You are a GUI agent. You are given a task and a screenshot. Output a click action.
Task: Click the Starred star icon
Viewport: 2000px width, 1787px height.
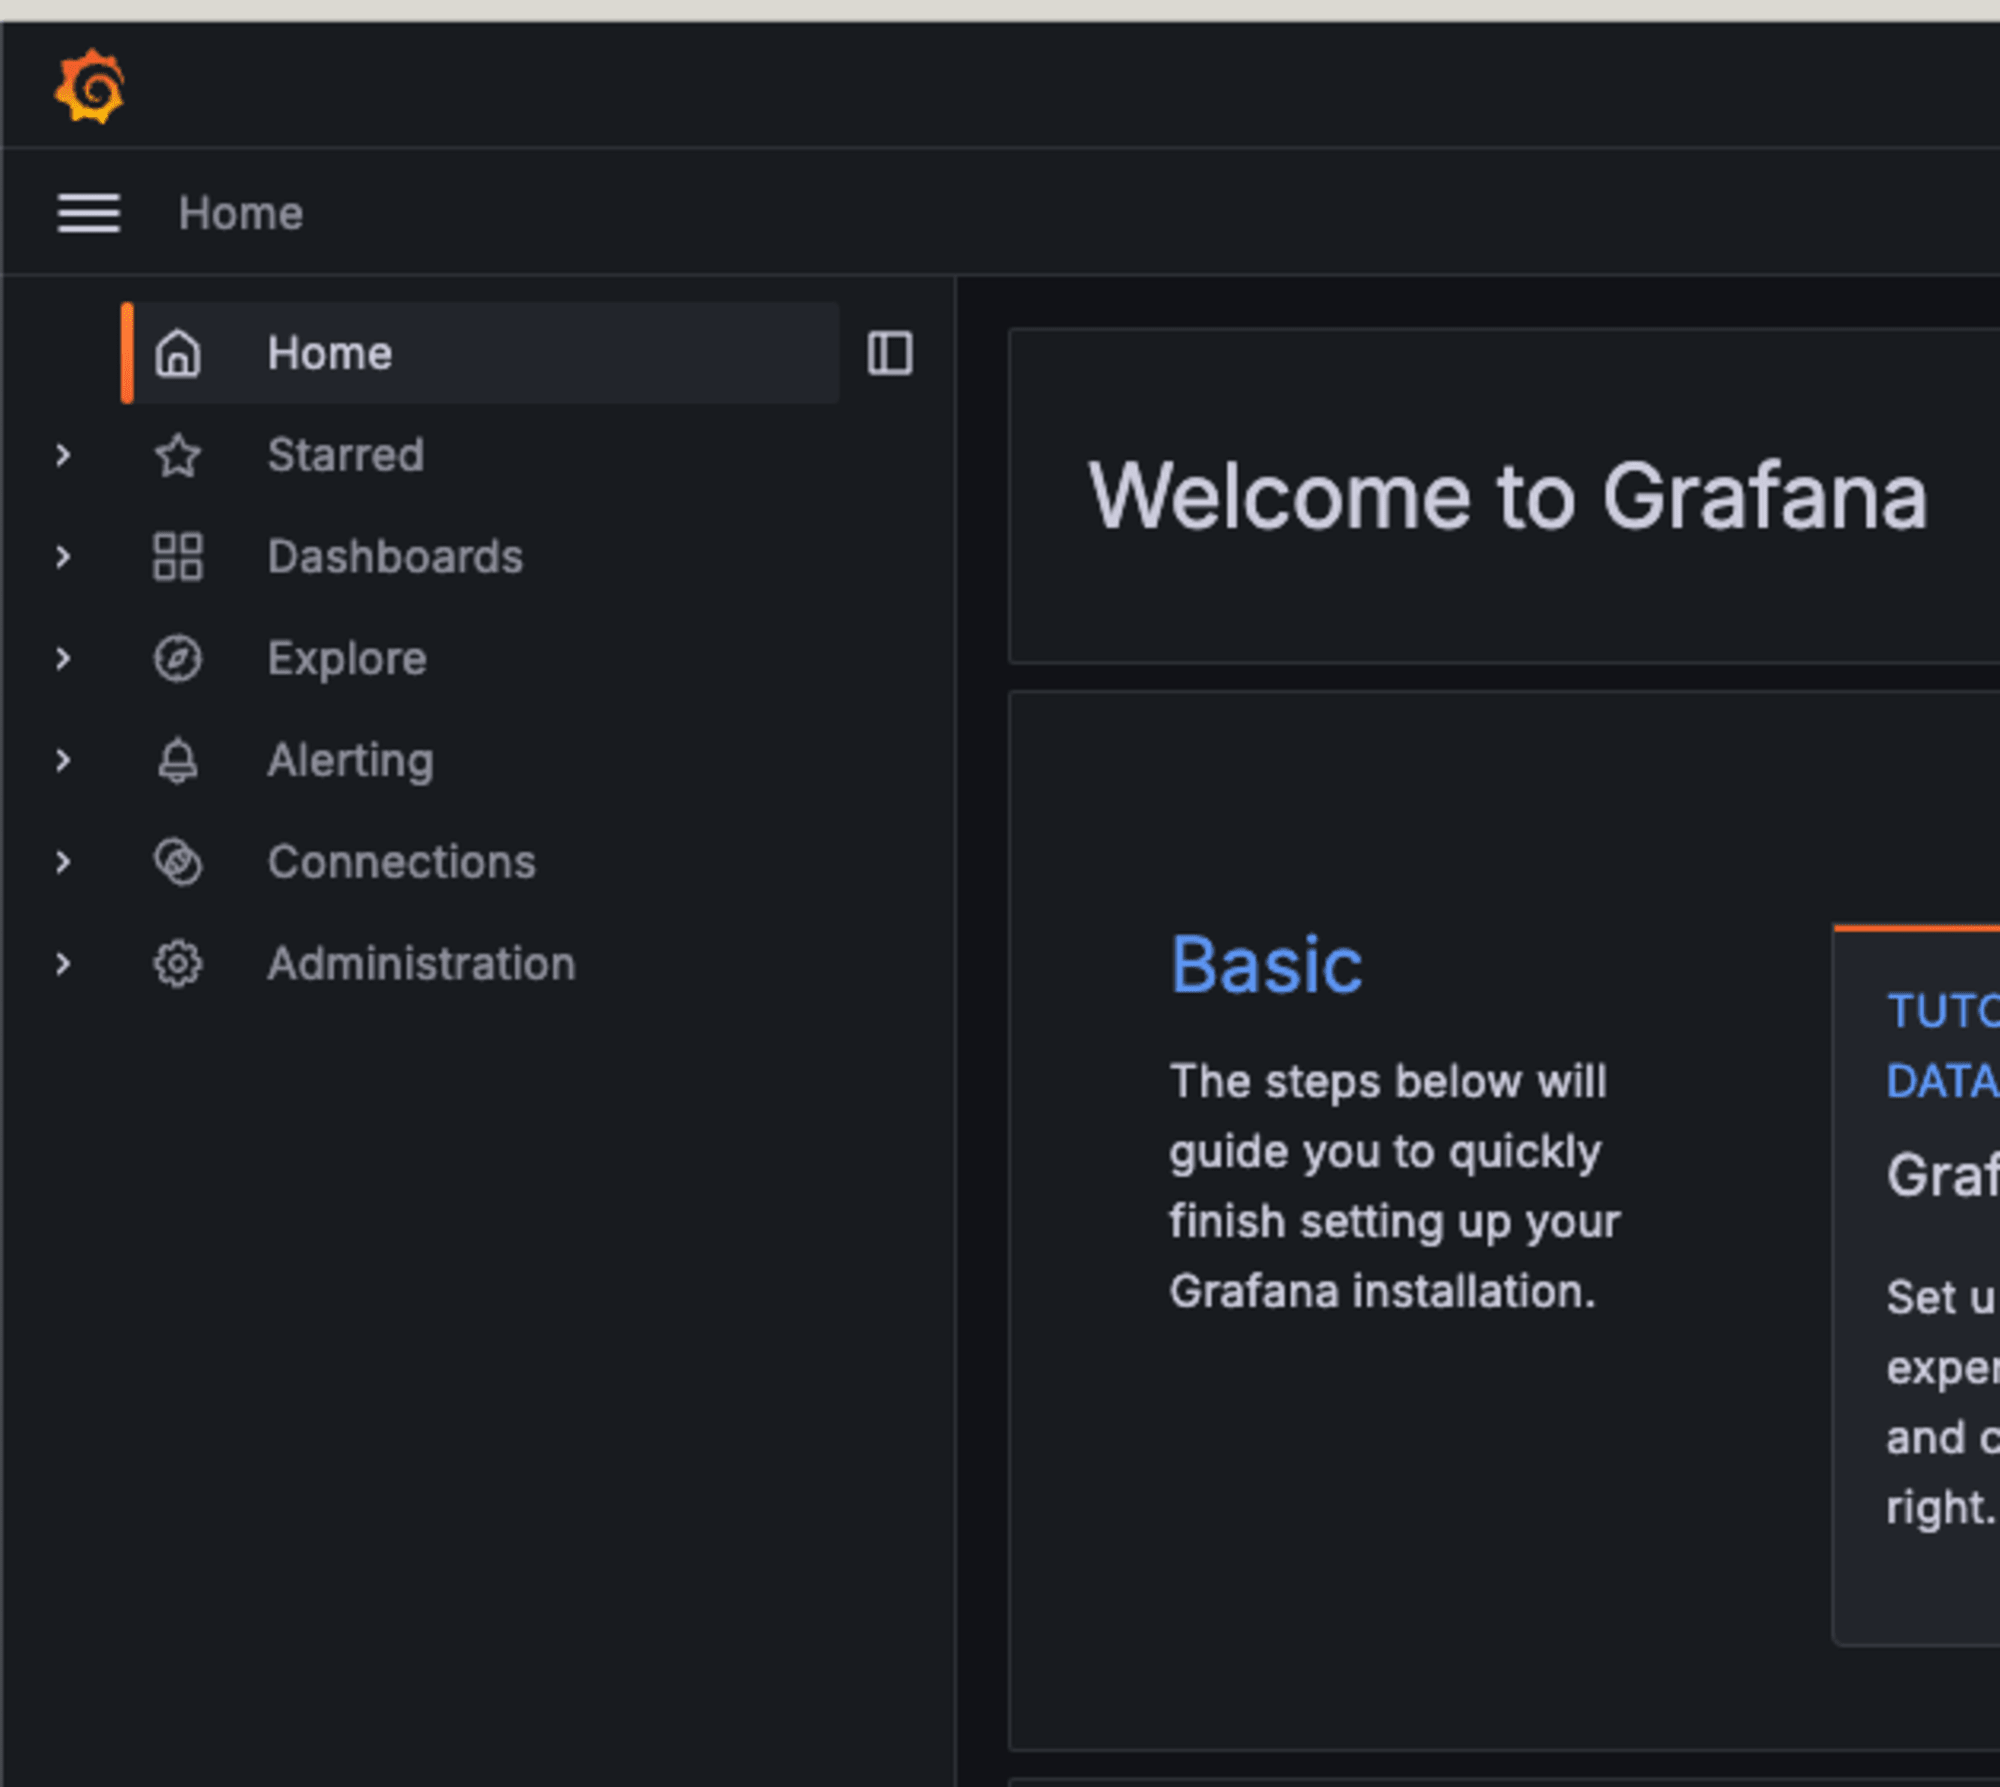(178, 455)
